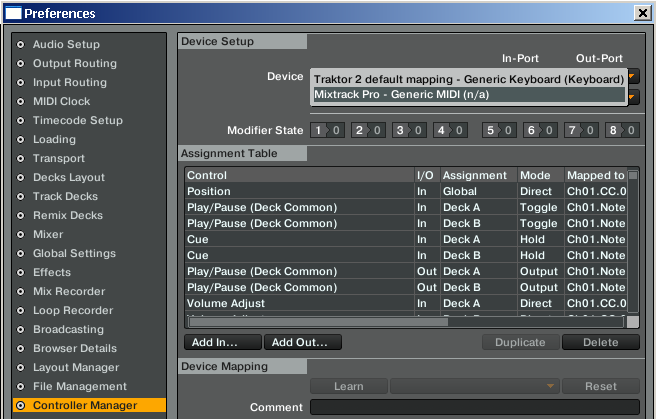Open Loop Recorder settings
Viewport: 656px width, 419px height.
point(73,311)
